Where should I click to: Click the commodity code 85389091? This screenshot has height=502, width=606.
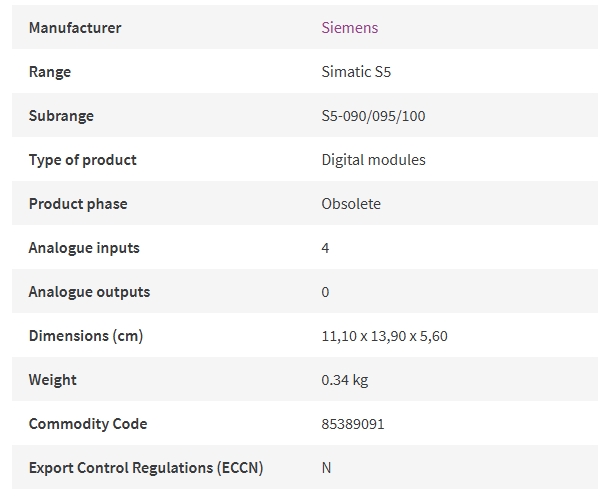pyautogui.click(x=353, y=424)
